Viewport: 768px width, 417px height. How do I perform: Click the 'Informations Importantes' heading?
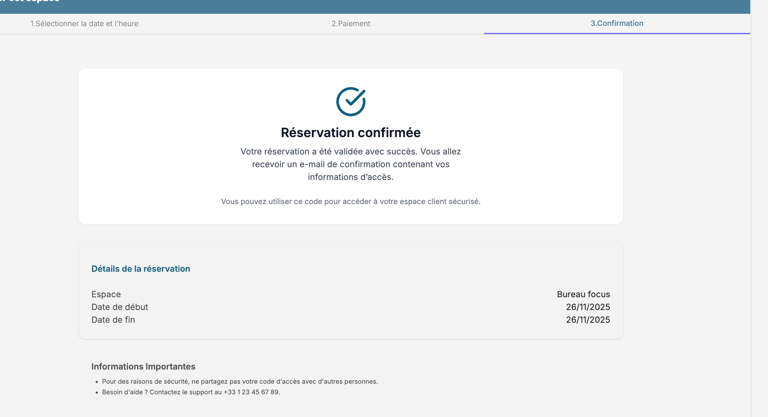tap(143, 367)
